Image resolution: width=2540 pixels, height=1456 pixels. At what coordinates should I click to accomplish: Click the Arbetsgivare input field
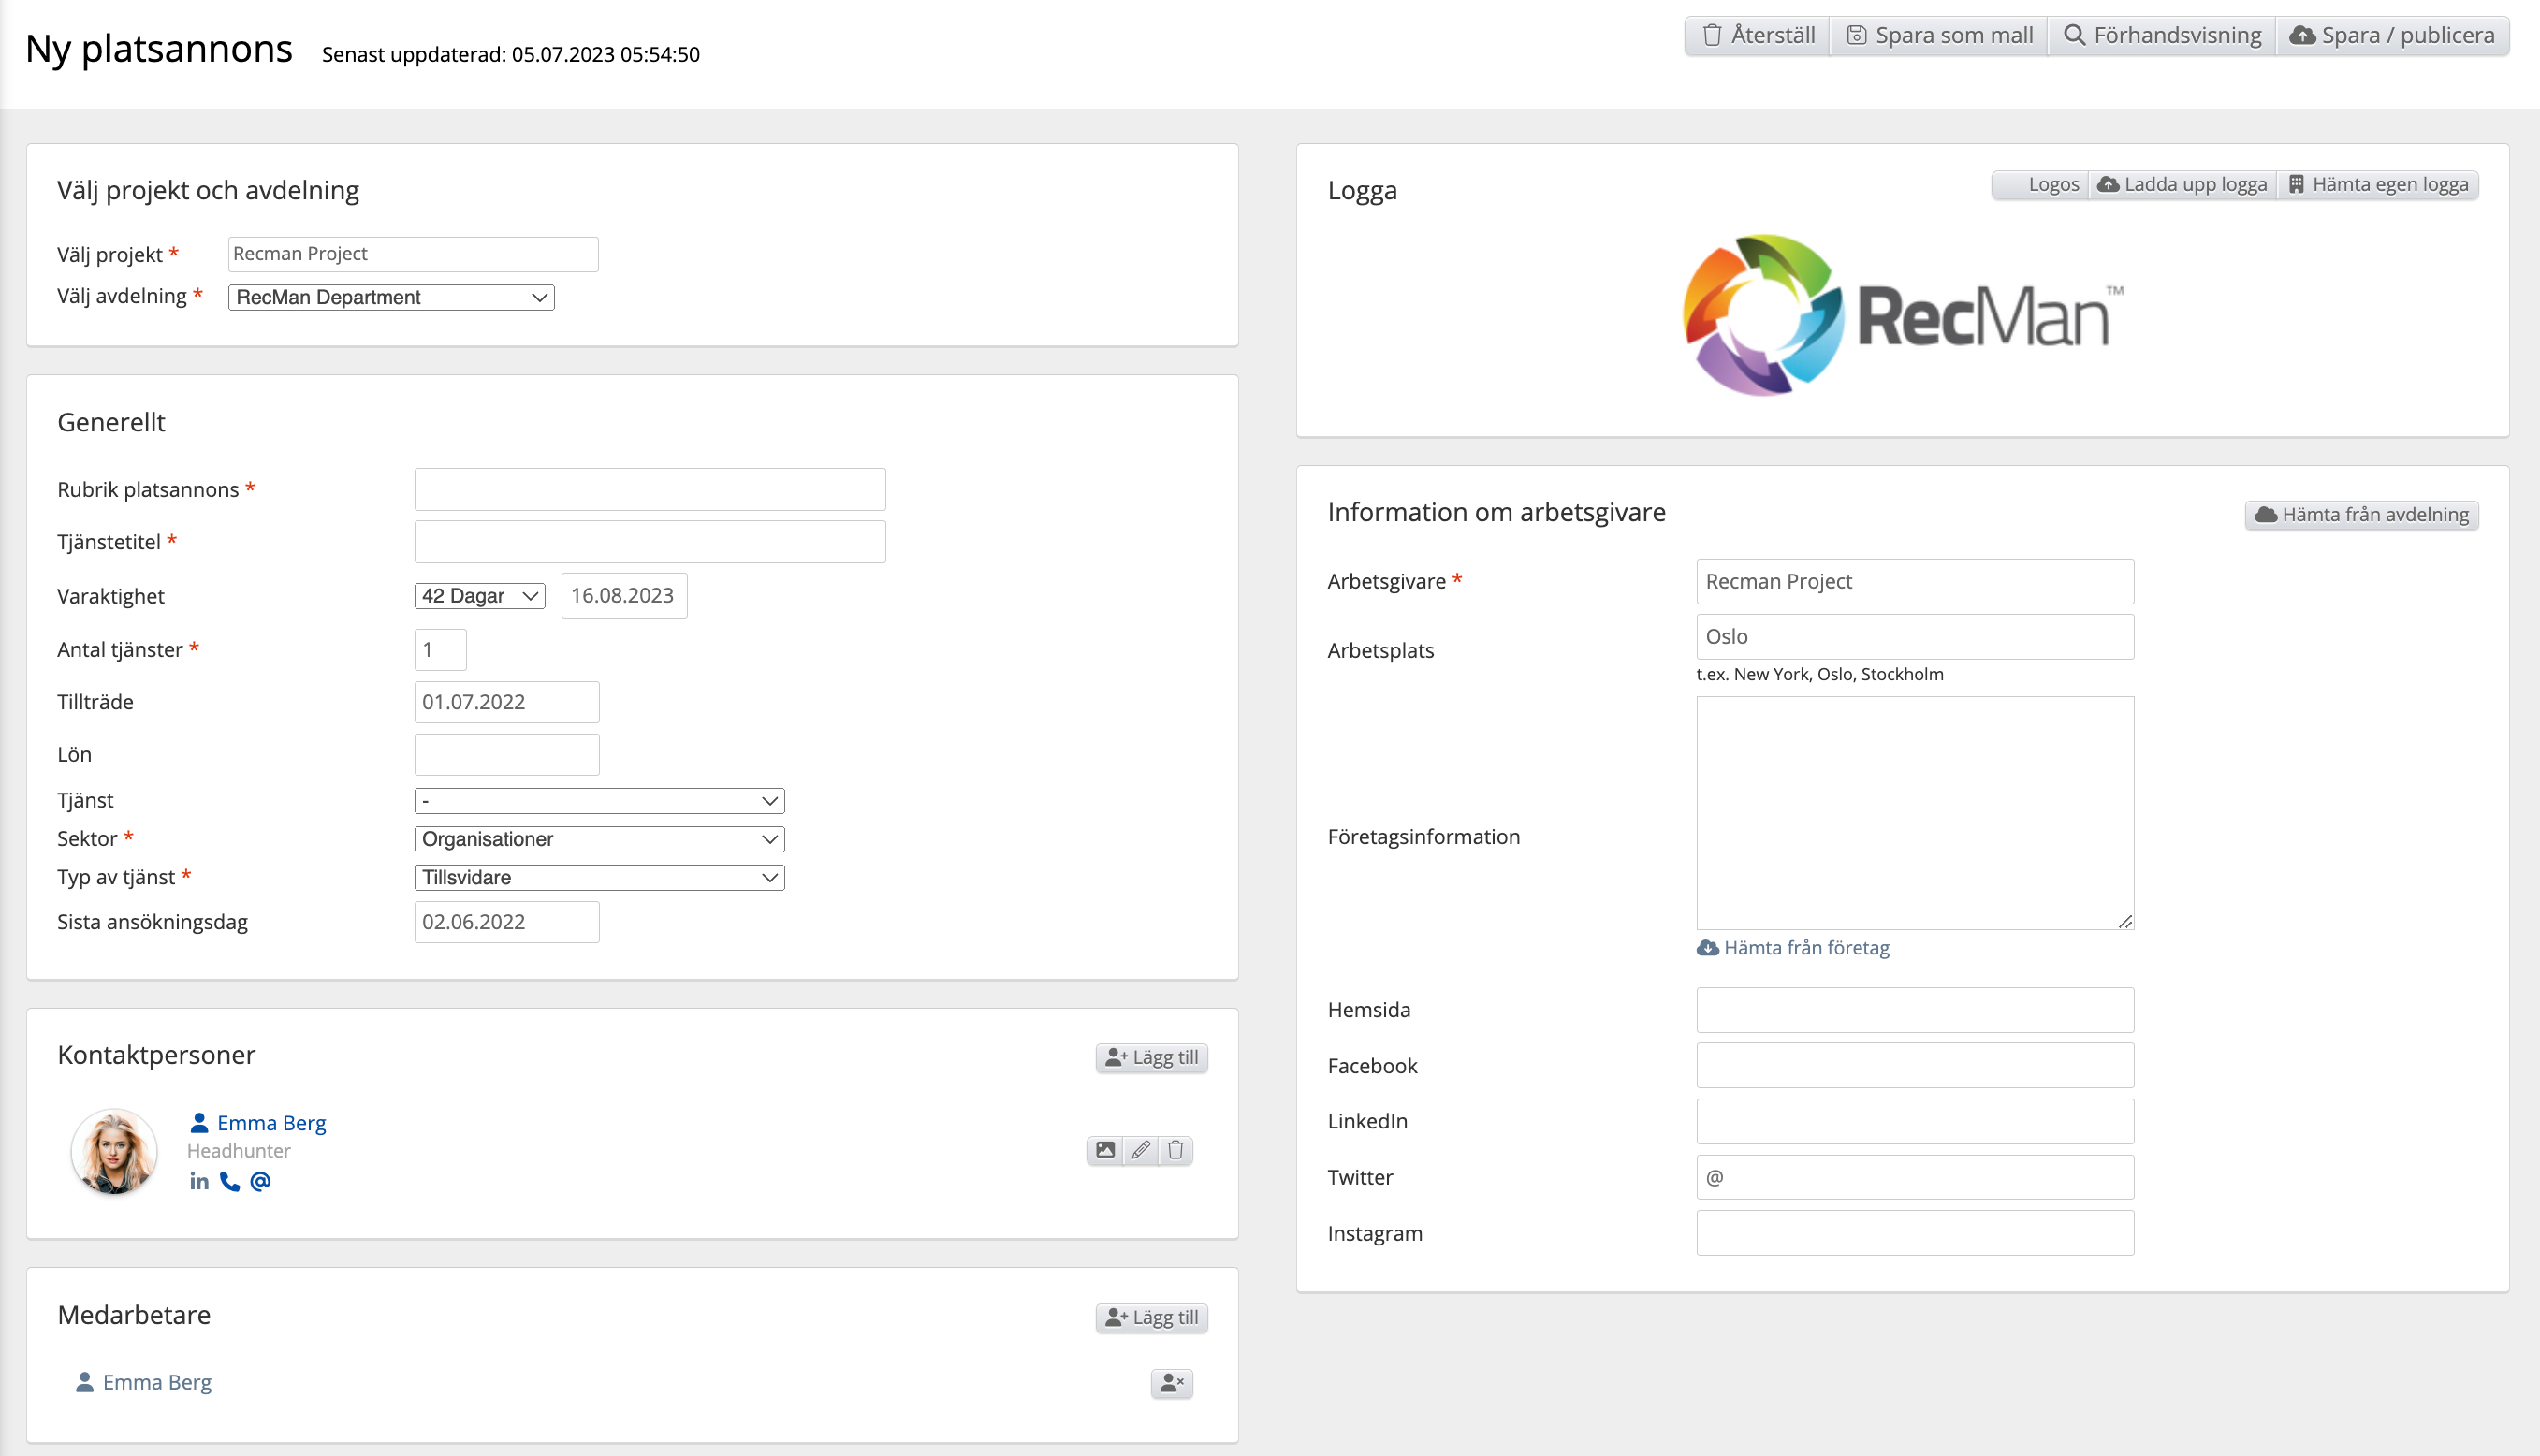point(1915,582)
